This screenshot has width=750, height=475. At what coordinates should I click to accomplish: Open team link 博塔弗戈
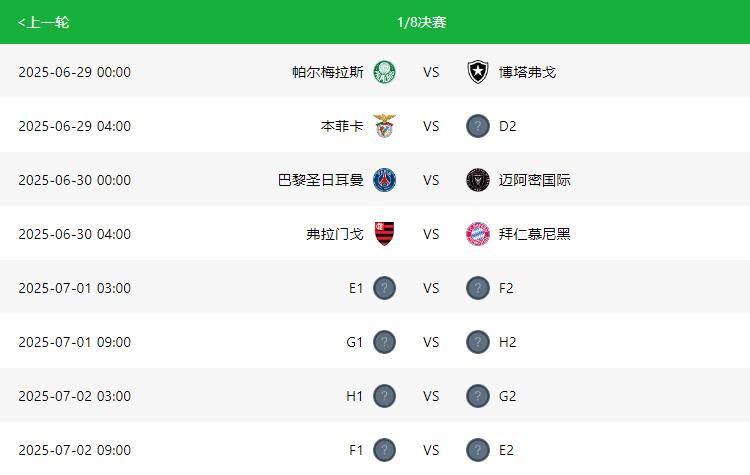pyautogui.click(x=527, y=72)
